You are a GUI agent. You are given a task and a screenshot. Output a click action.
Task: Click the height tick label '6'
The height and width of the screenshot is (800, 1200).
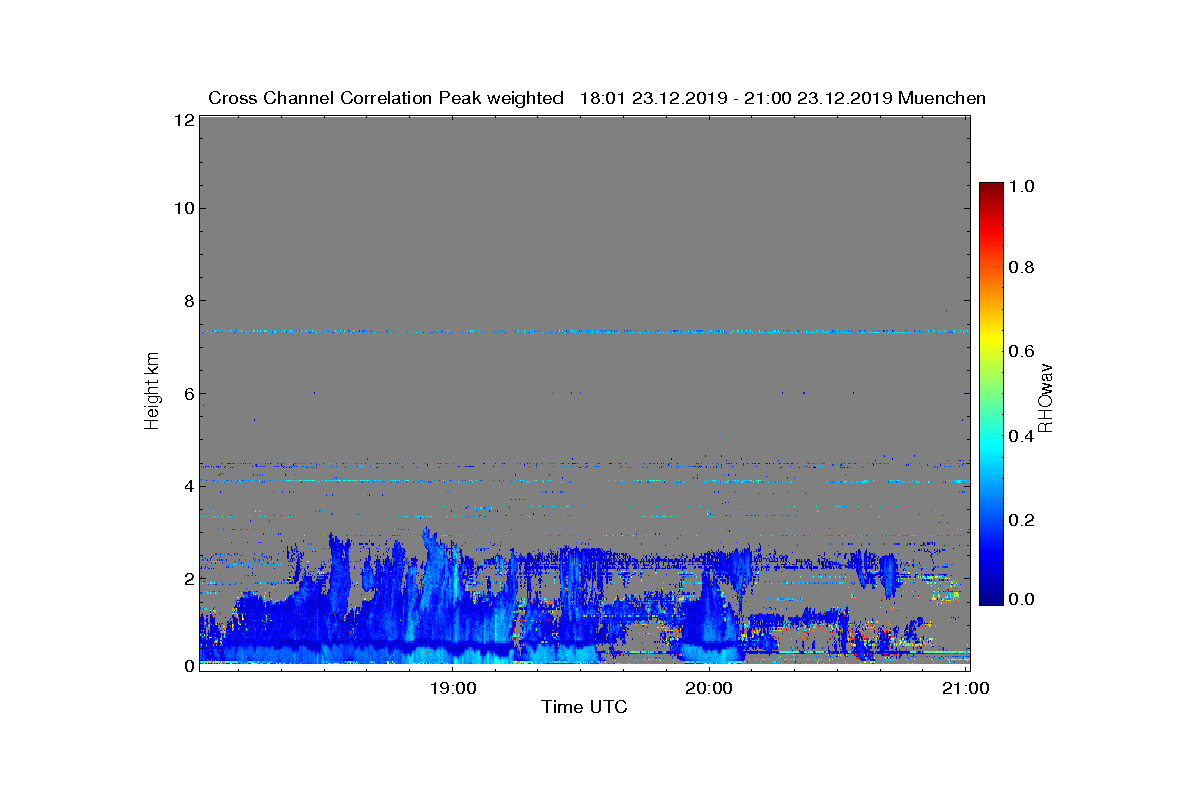187,393
